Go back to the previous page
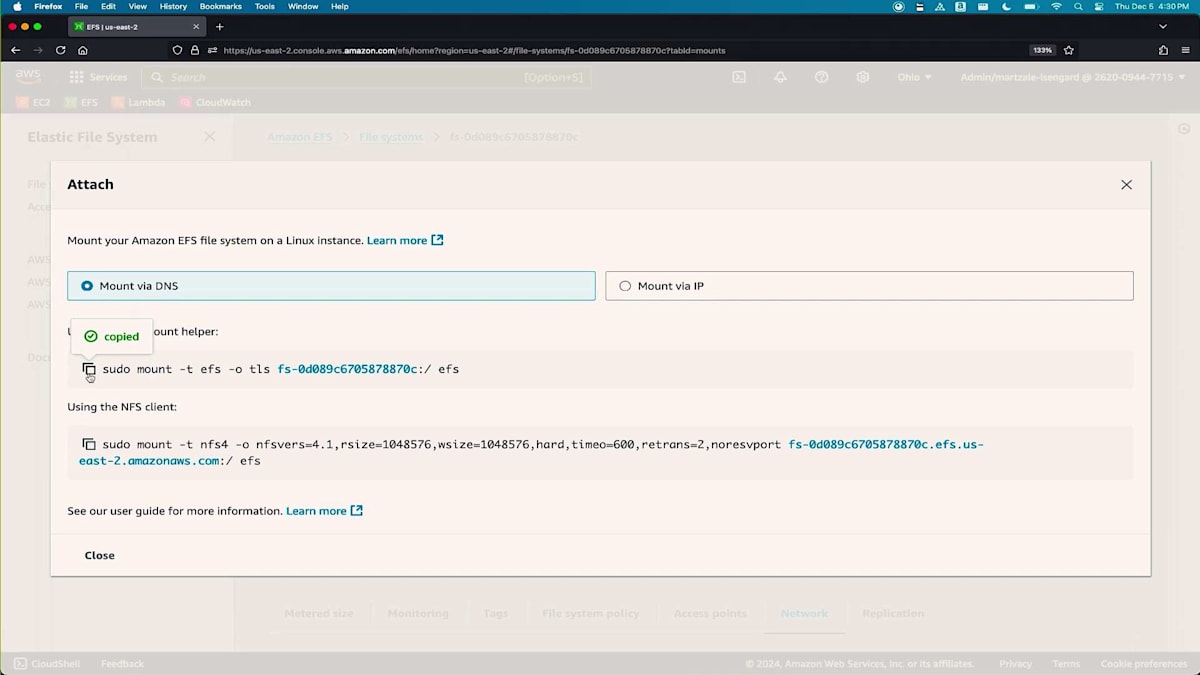1200x675 pixels. pos(15,50)
